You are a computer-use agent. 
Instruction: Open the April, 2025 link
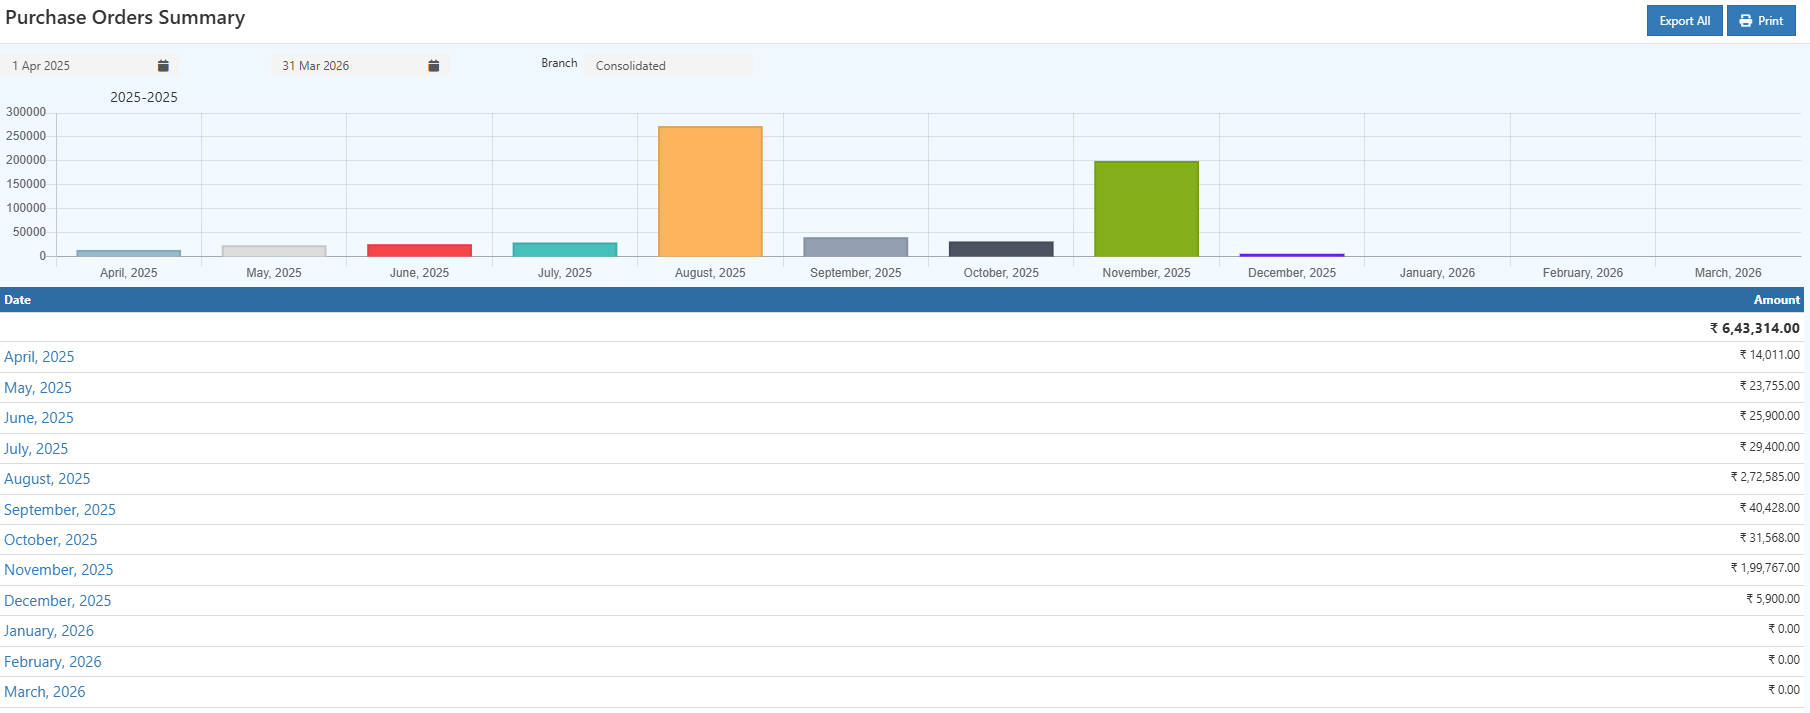(39, 357)
